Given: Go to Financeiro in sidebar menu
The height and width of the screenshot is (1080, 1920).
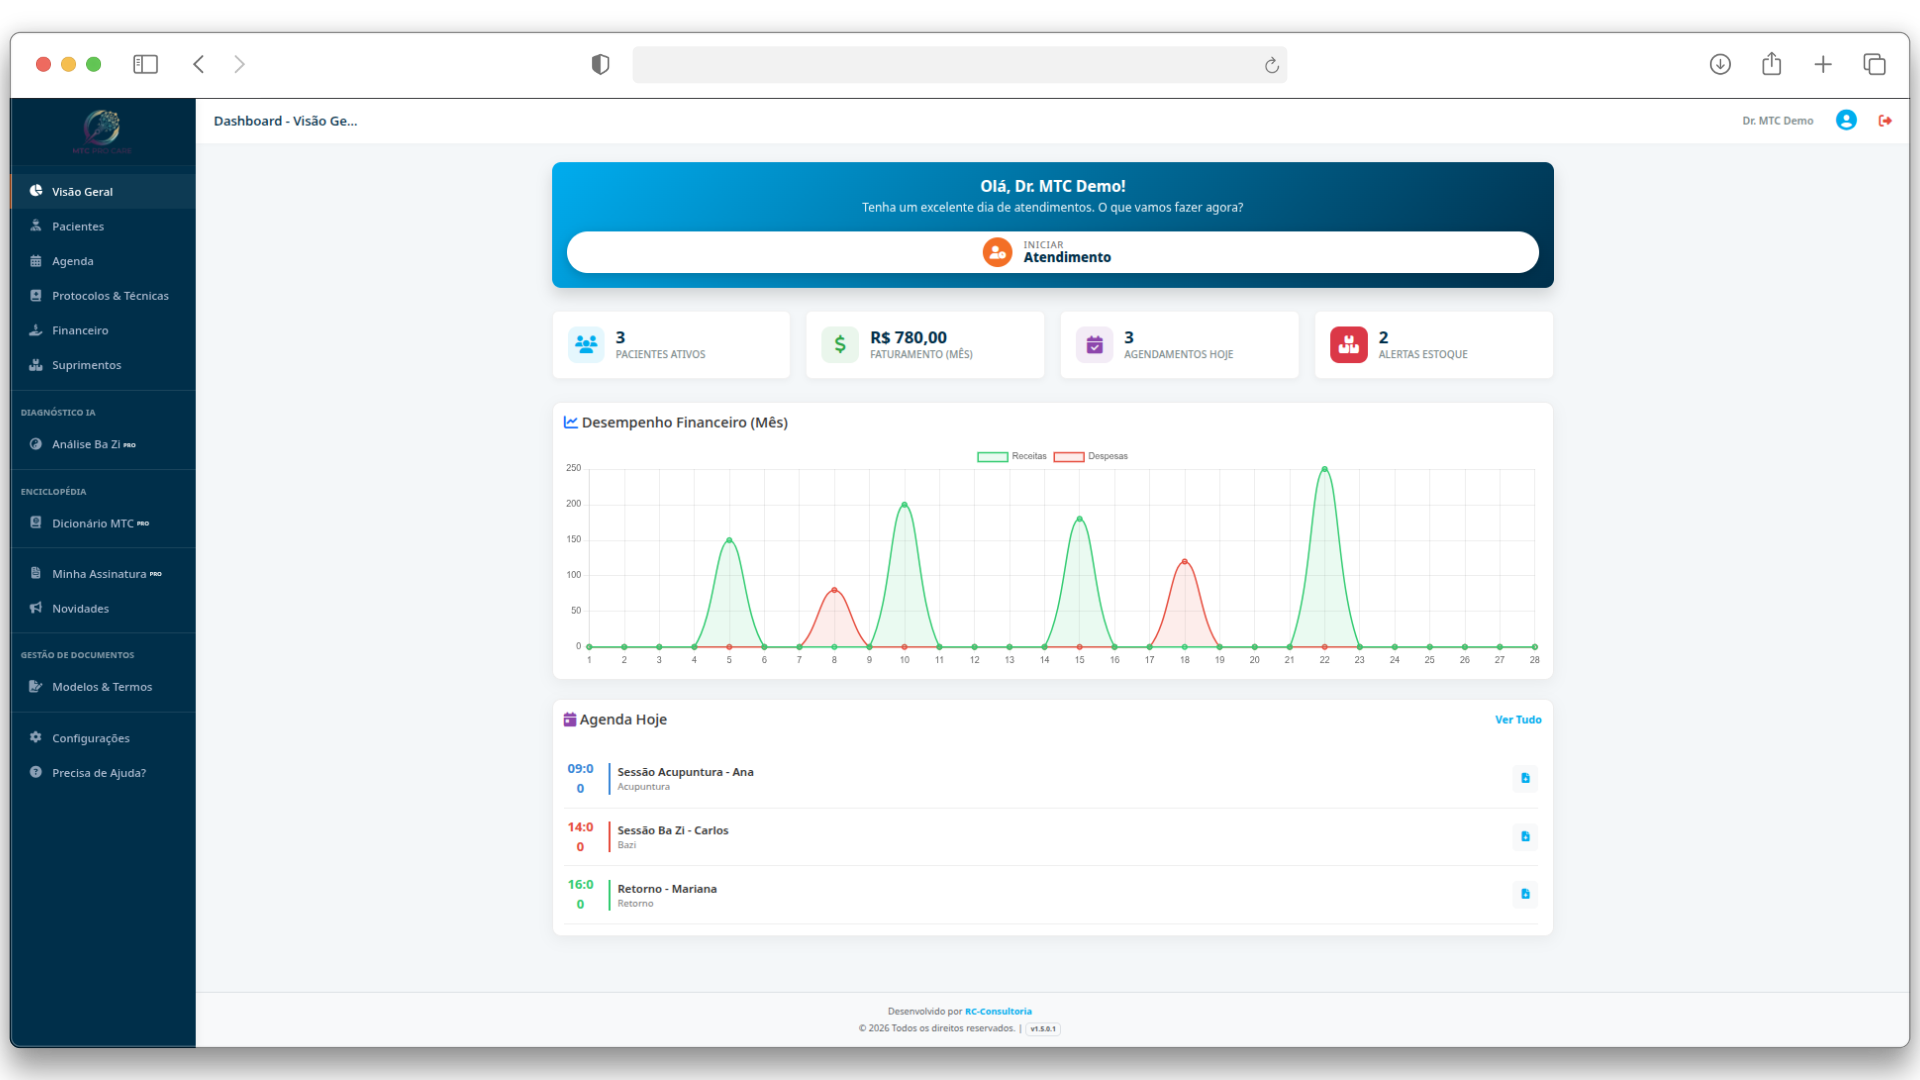Looking at the screenshot, I should point(80,331).
